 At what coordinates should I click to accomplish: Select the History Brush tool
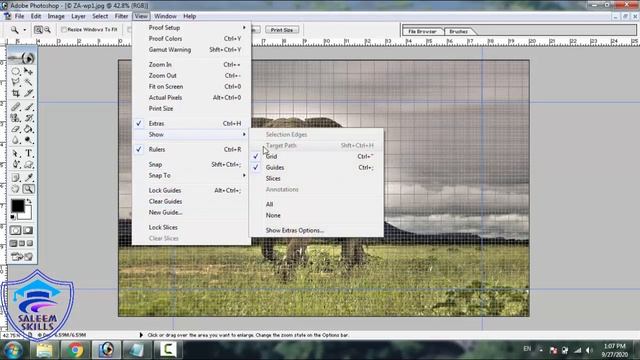tap(28, 118)
